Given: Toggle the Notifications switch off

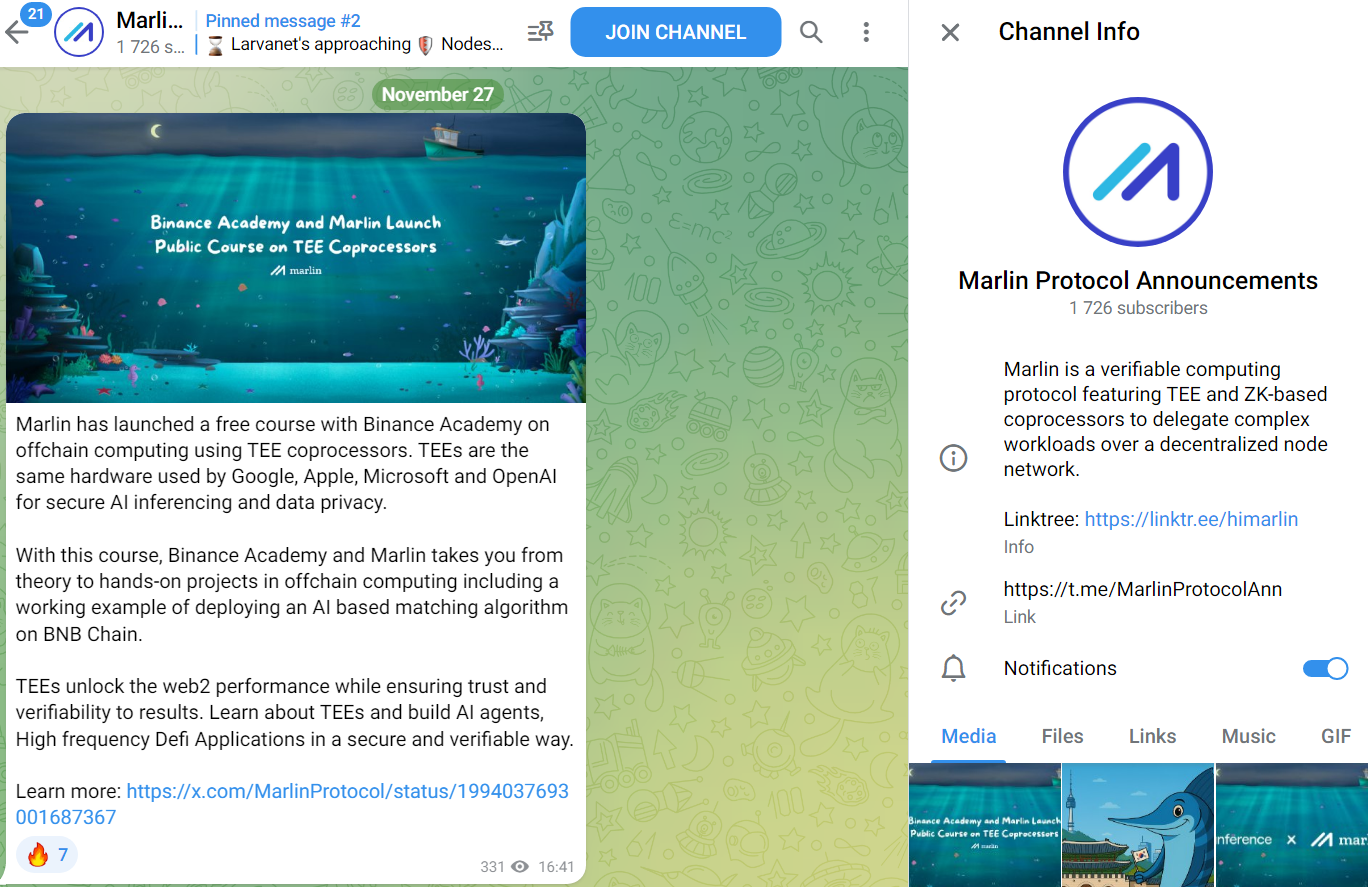Looking at the screenshot, I should point(1325,668).
